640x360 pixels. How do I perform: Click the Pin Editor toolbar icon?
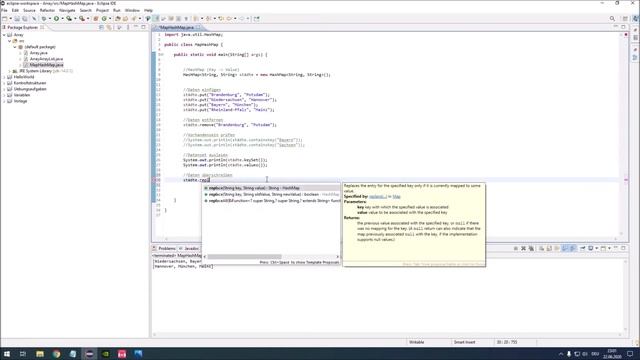coord(256,18)
